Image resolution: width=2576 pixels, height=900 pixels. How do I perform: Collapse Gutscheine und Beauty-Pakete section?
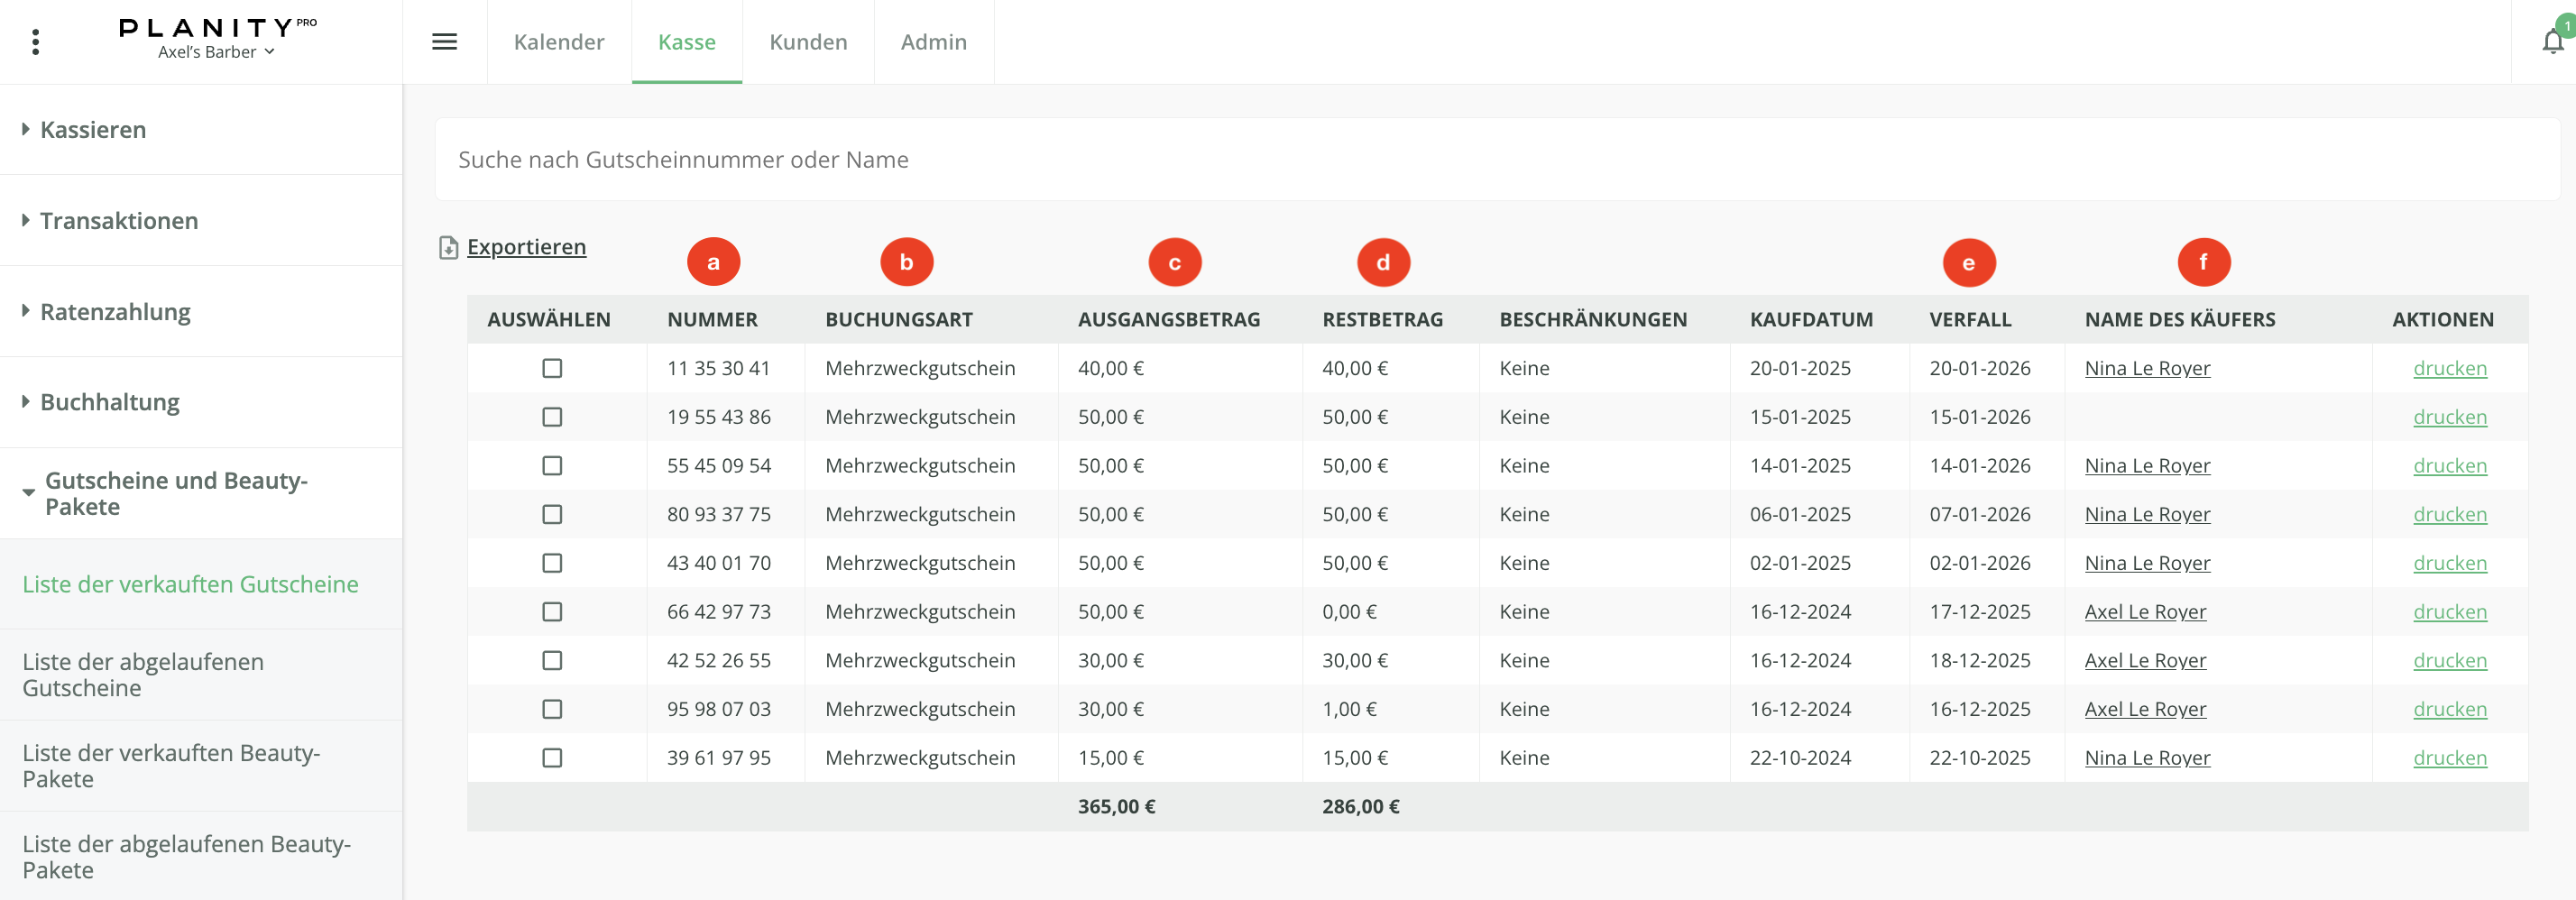[175, 493]
